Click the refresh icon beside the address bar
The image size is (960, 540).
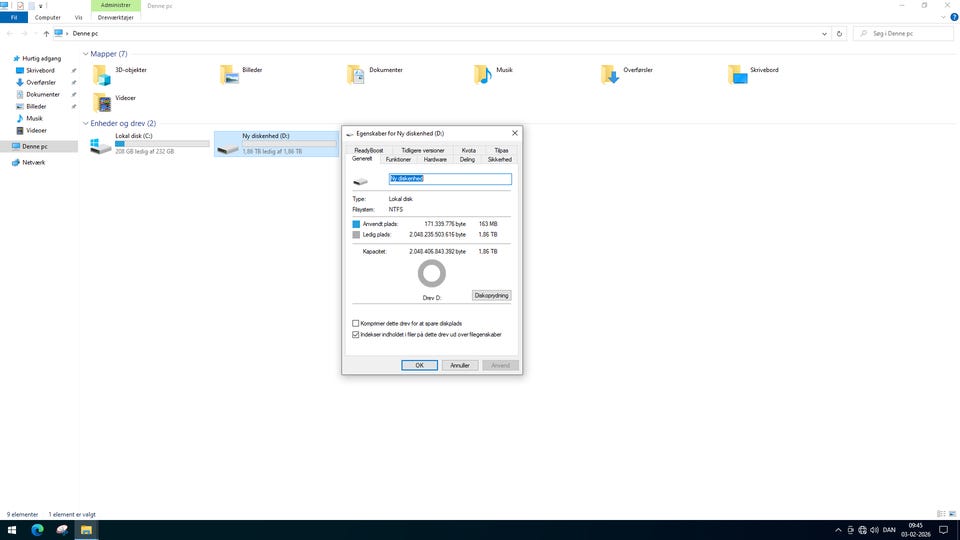[x=838, y=33]
